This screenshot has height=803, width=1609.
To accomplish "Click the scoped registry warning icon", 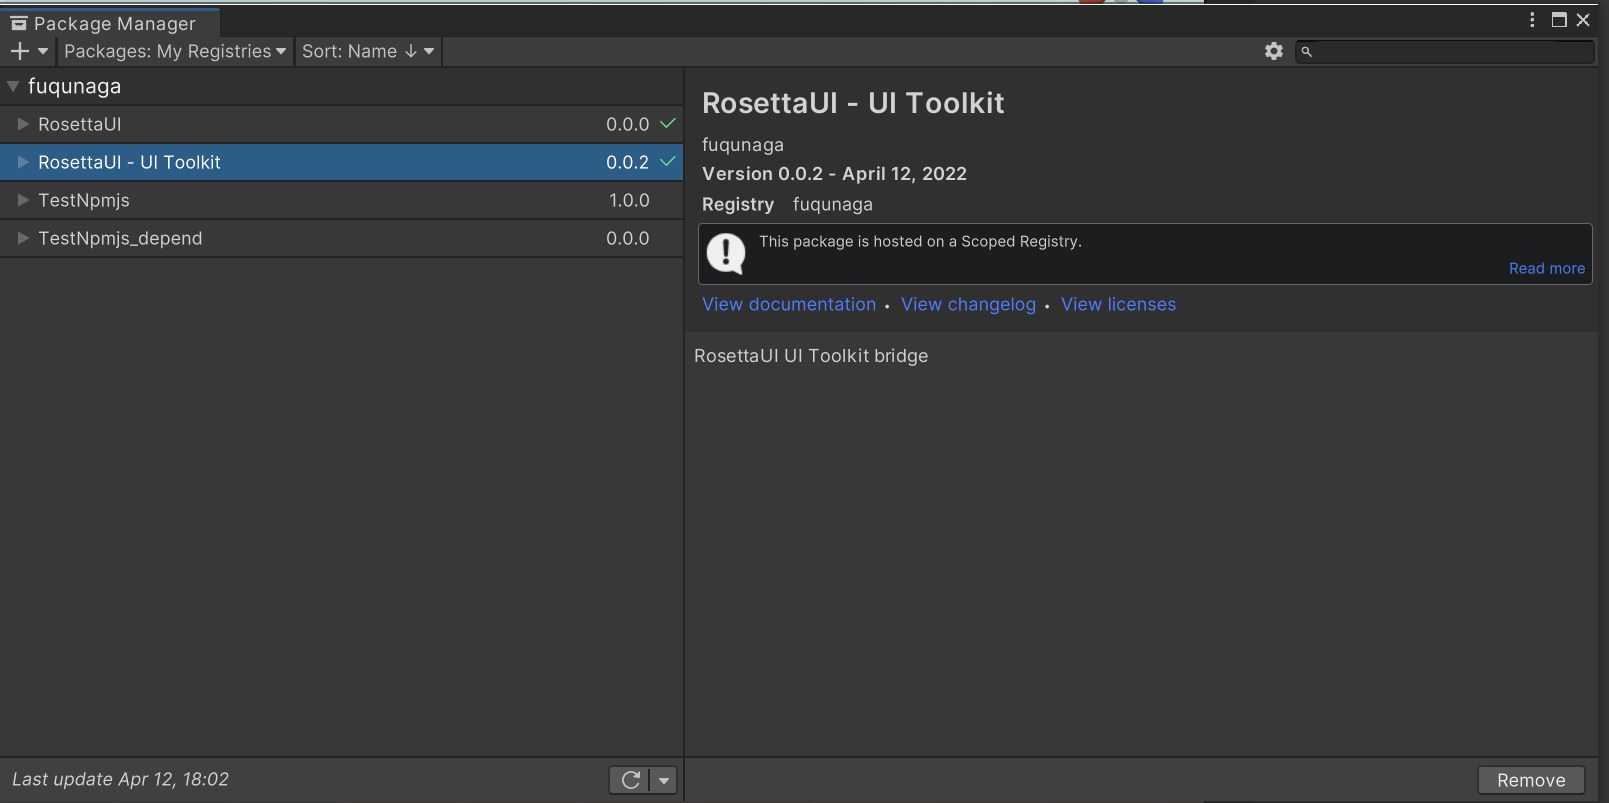I will click(726, 253).
